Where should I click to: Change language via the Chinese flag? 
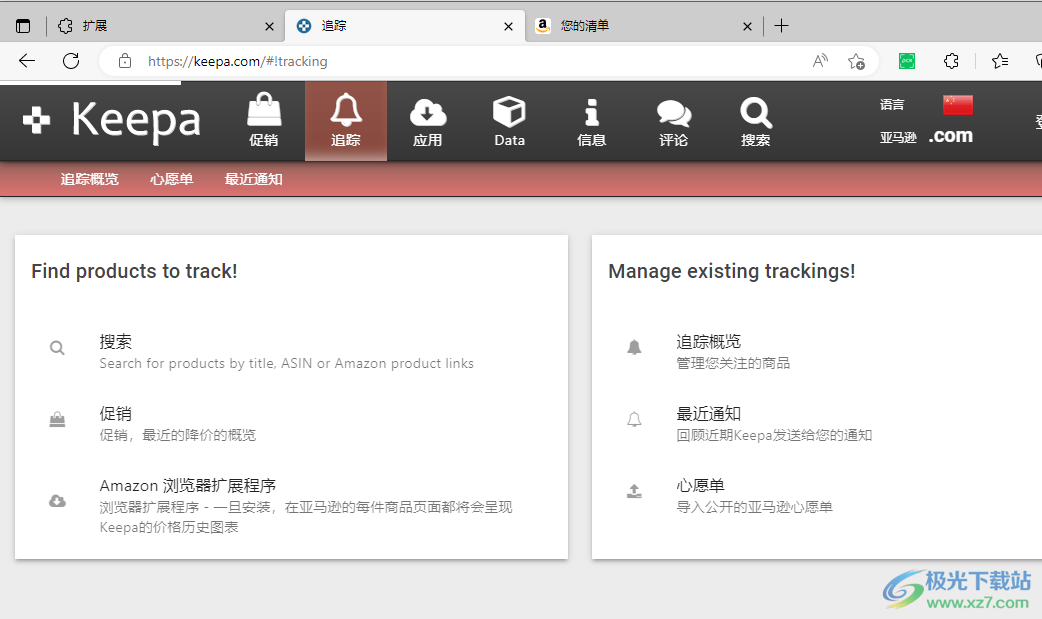pyautogui.click(x=958, y=104)
